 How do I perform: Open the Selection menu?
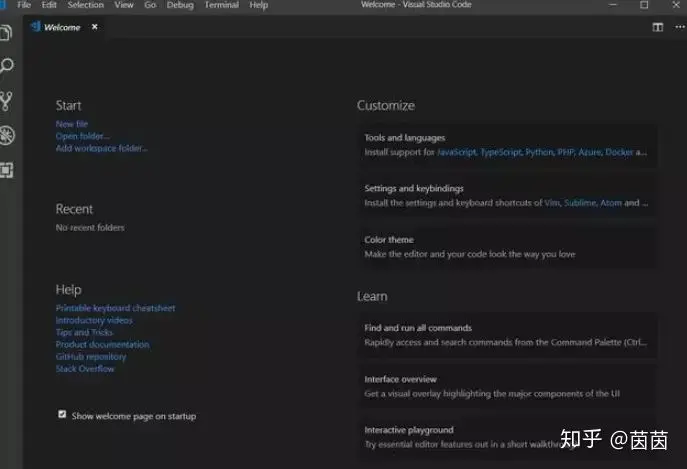[85, 5]
